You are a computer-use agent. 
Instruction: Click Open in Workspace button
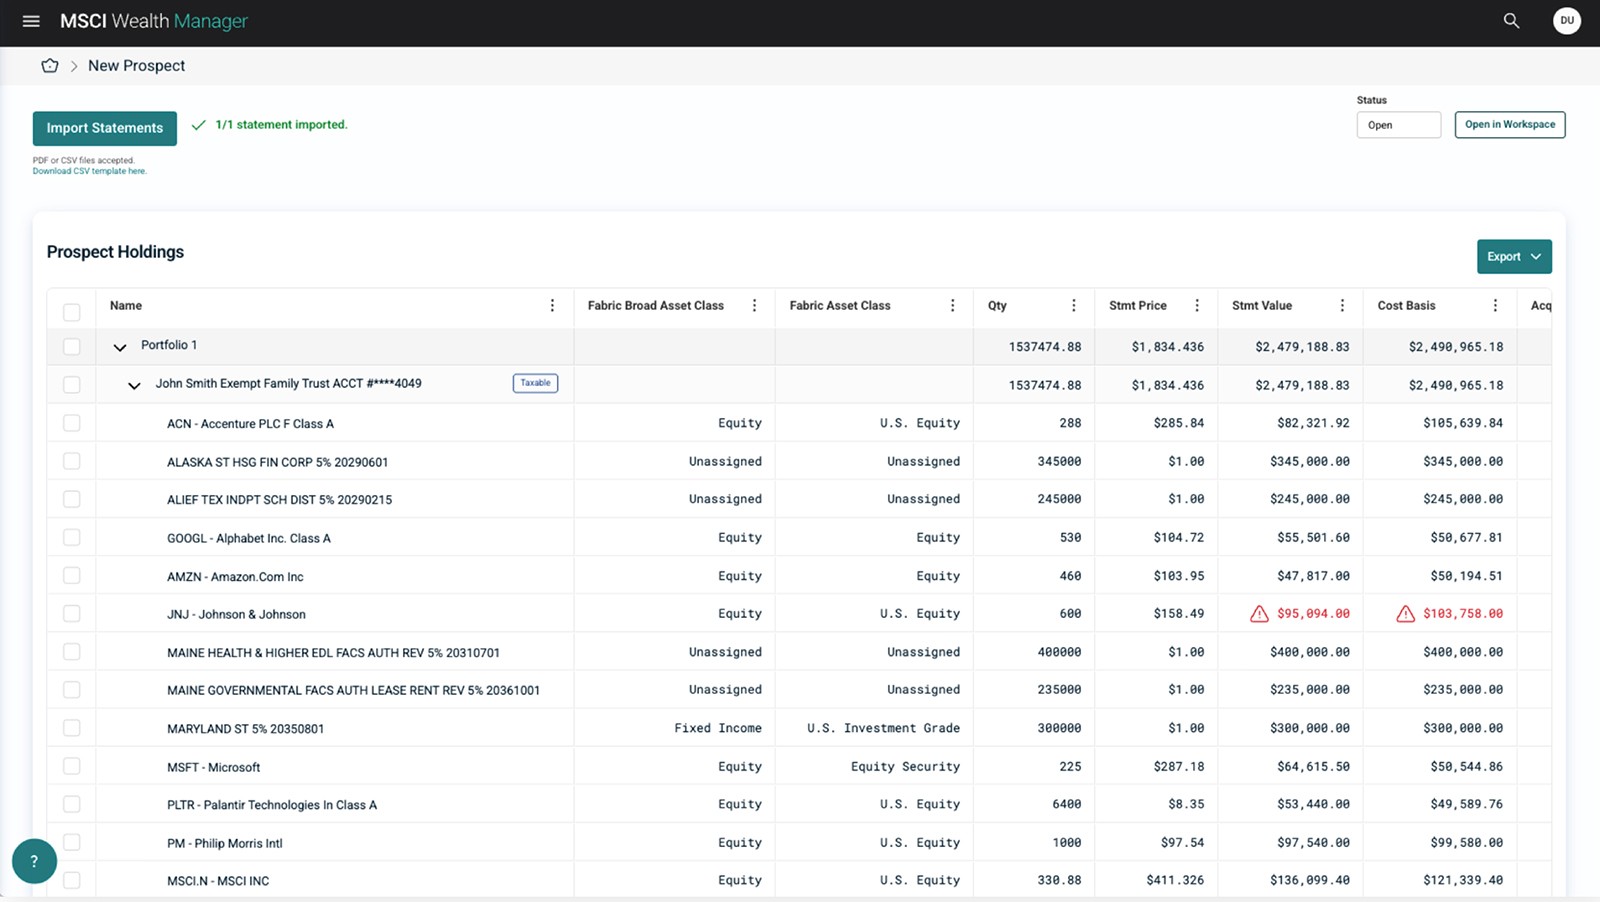(1510, 125)
